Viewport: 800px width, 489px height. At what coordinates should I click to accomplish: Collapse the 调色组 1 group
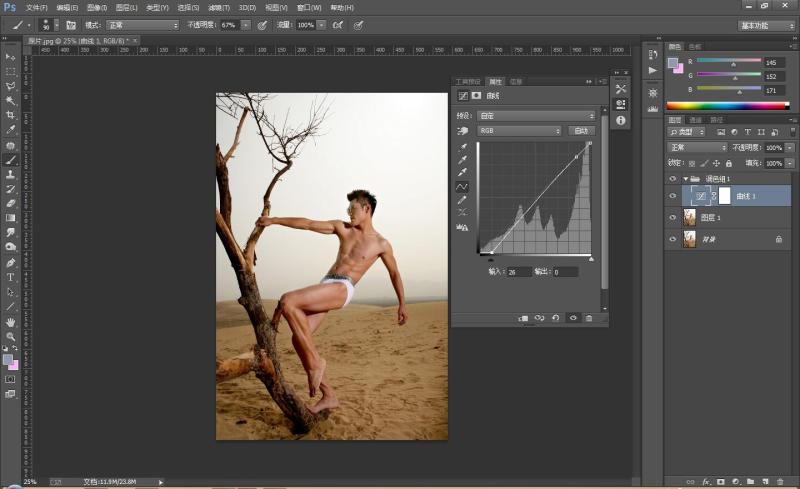click(x=686, y=179)
